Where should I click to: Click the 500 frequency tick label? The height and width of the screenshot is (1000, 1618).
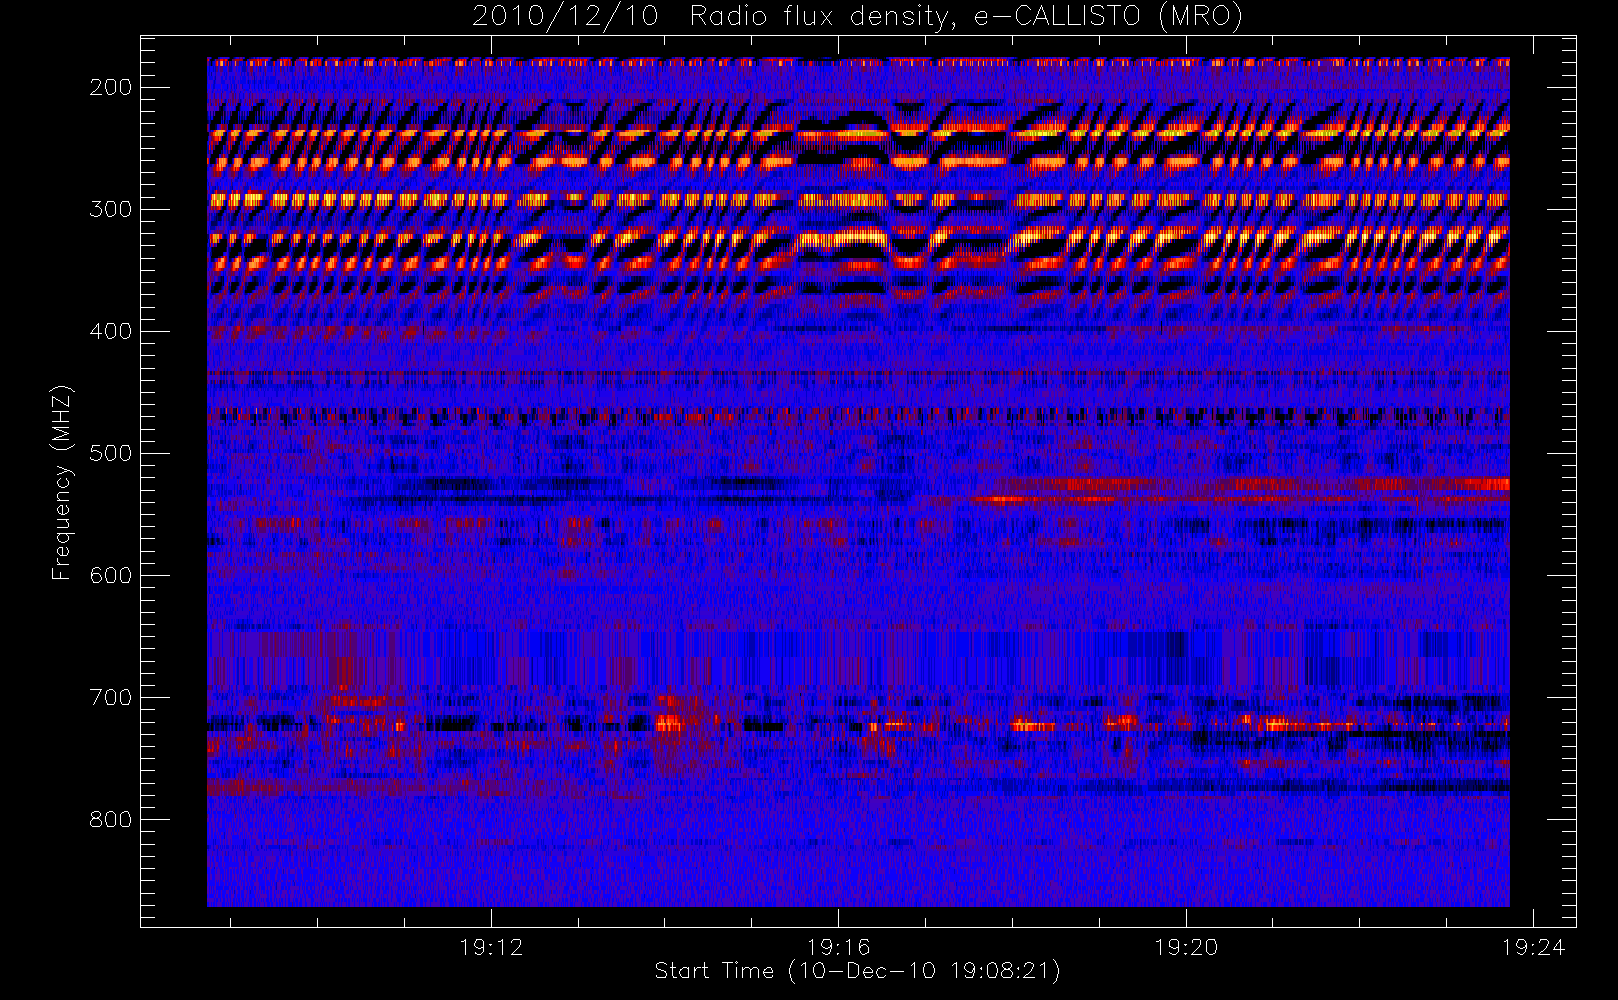point(111,453)
